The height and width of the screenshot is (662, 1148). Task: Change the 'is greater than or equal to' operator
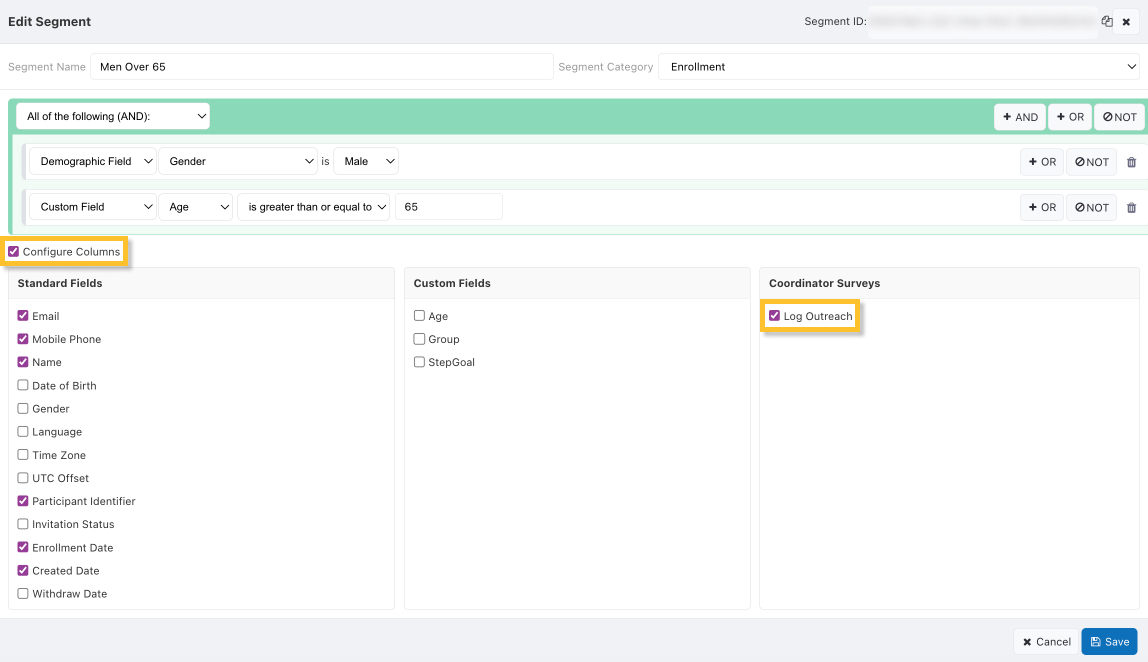point(313,208)
